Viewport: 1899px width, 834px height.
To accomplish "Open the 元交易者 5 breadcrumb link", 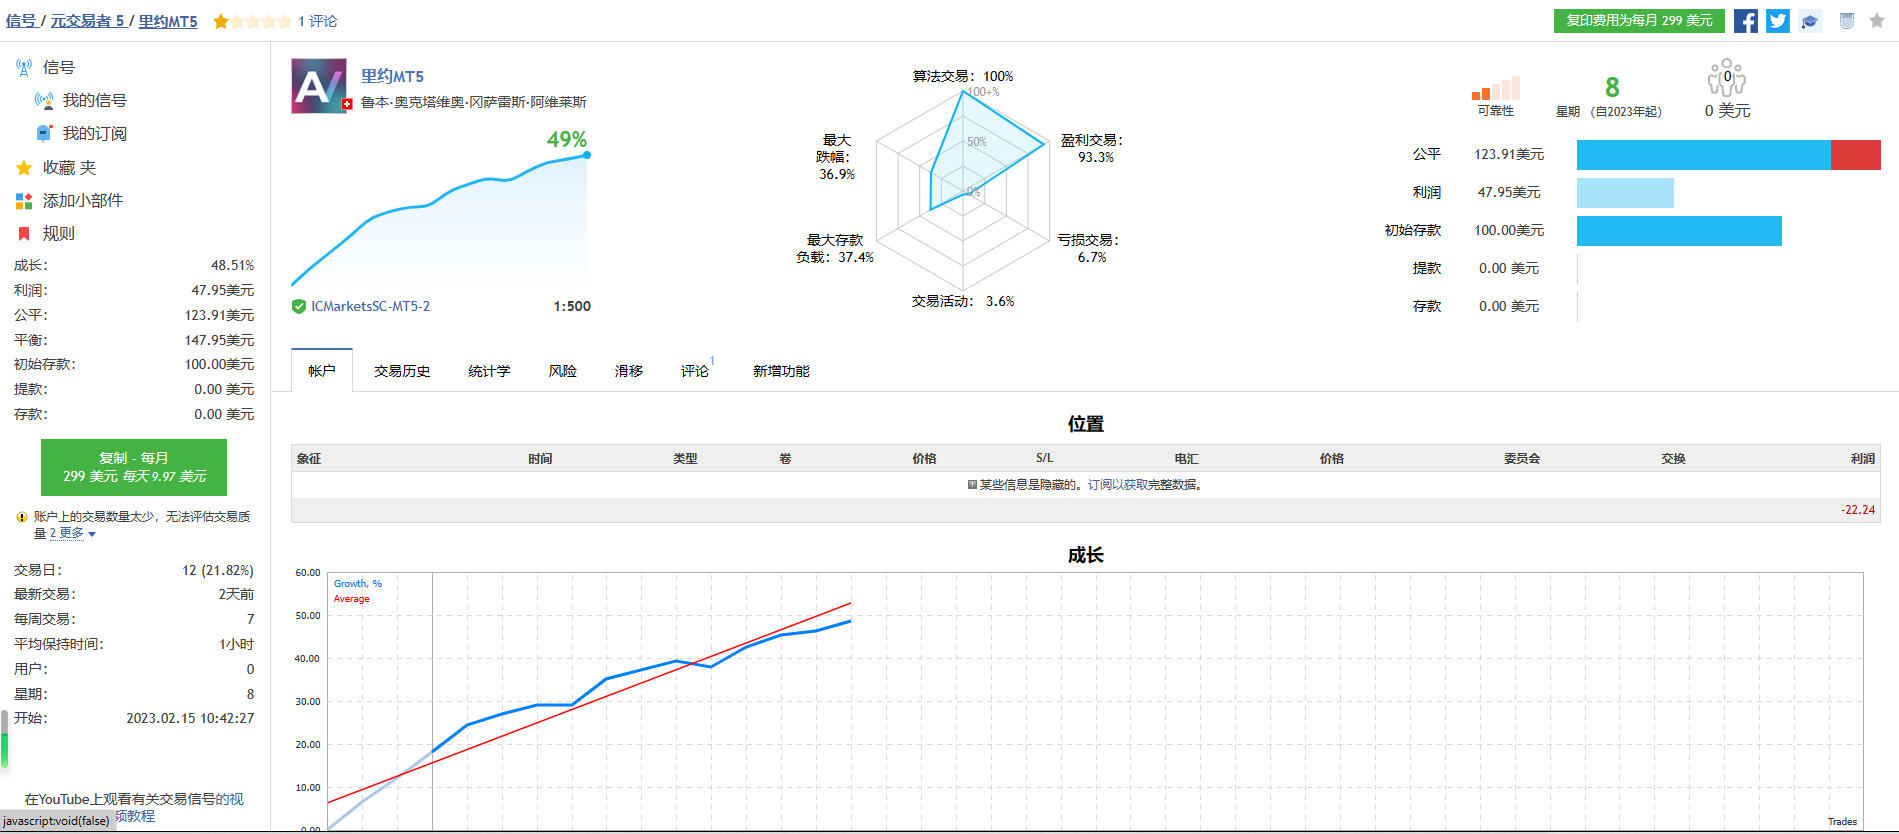I will [88, 21].
